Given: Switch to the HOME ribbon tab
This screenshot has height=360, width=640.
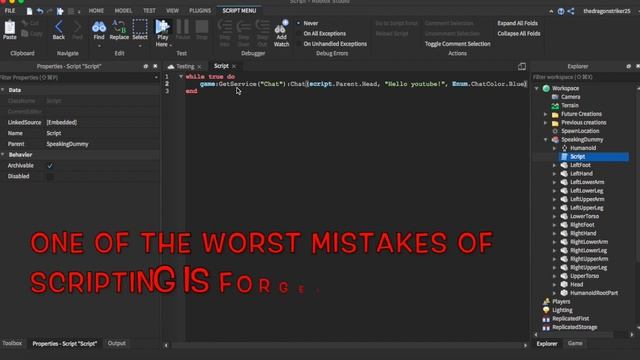Looking at the screenshot, I should click(x=96, y=11).
